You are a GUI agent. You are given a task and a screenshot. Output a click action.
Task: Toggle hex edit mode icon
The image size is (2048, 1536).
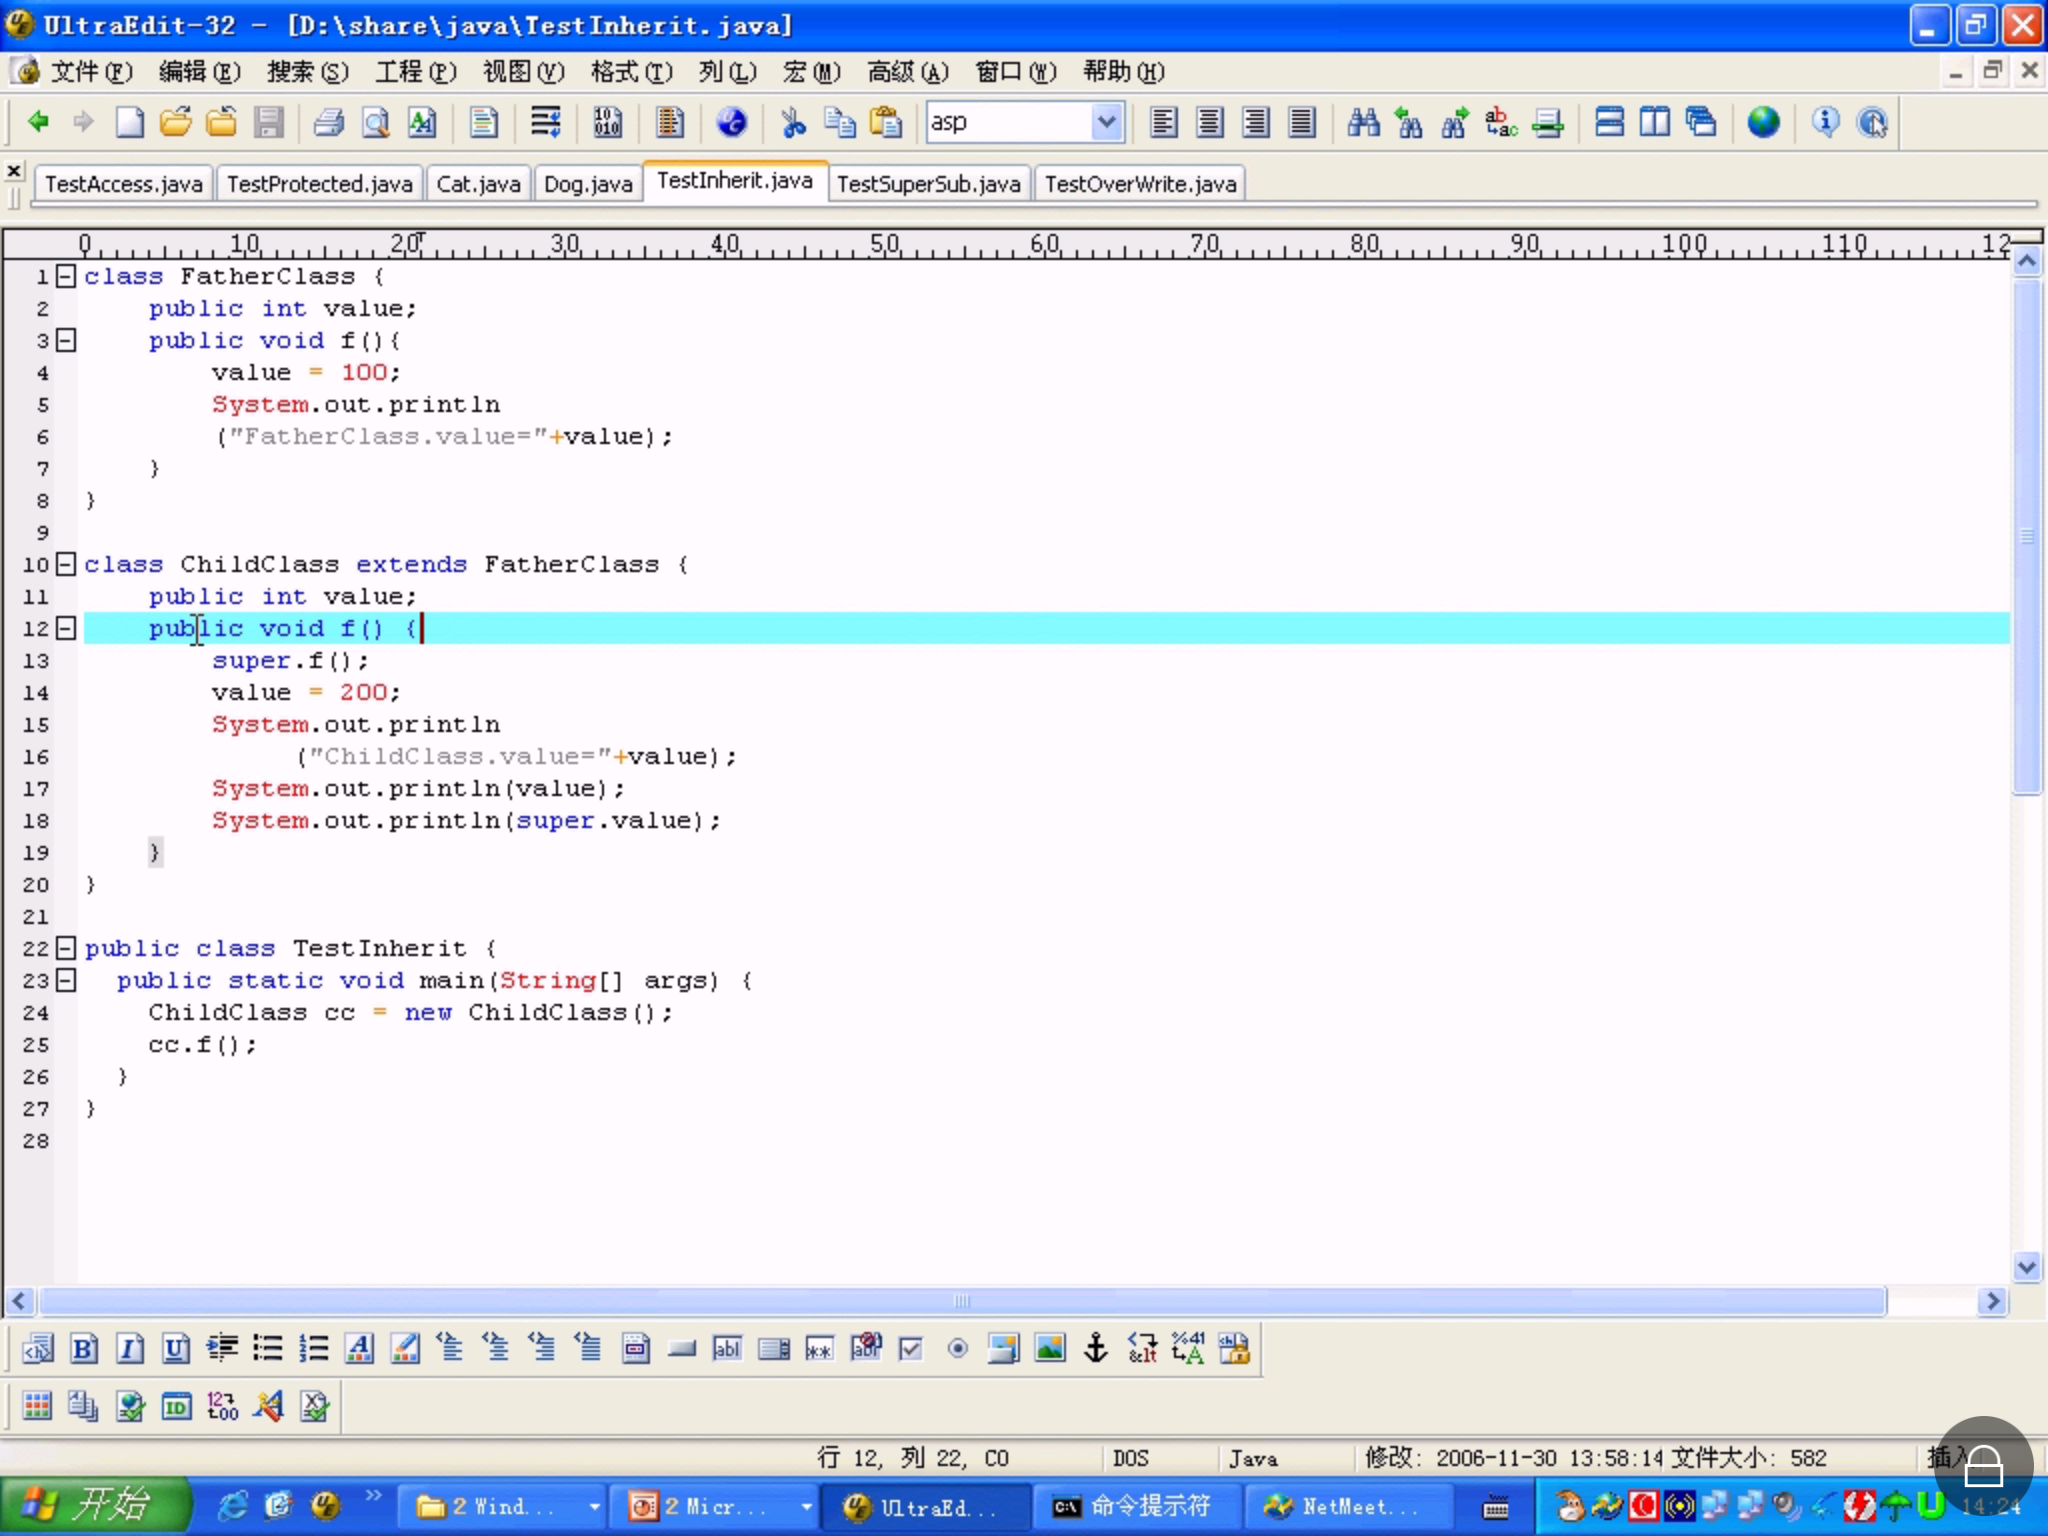[x=607, y=122]
